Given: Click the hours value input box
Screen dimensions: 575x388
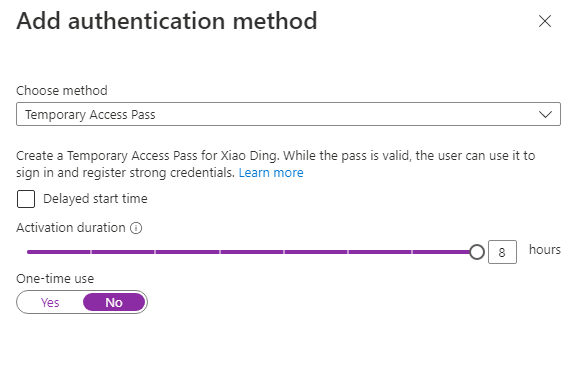Looking at the screenshot, I should 502,252.
